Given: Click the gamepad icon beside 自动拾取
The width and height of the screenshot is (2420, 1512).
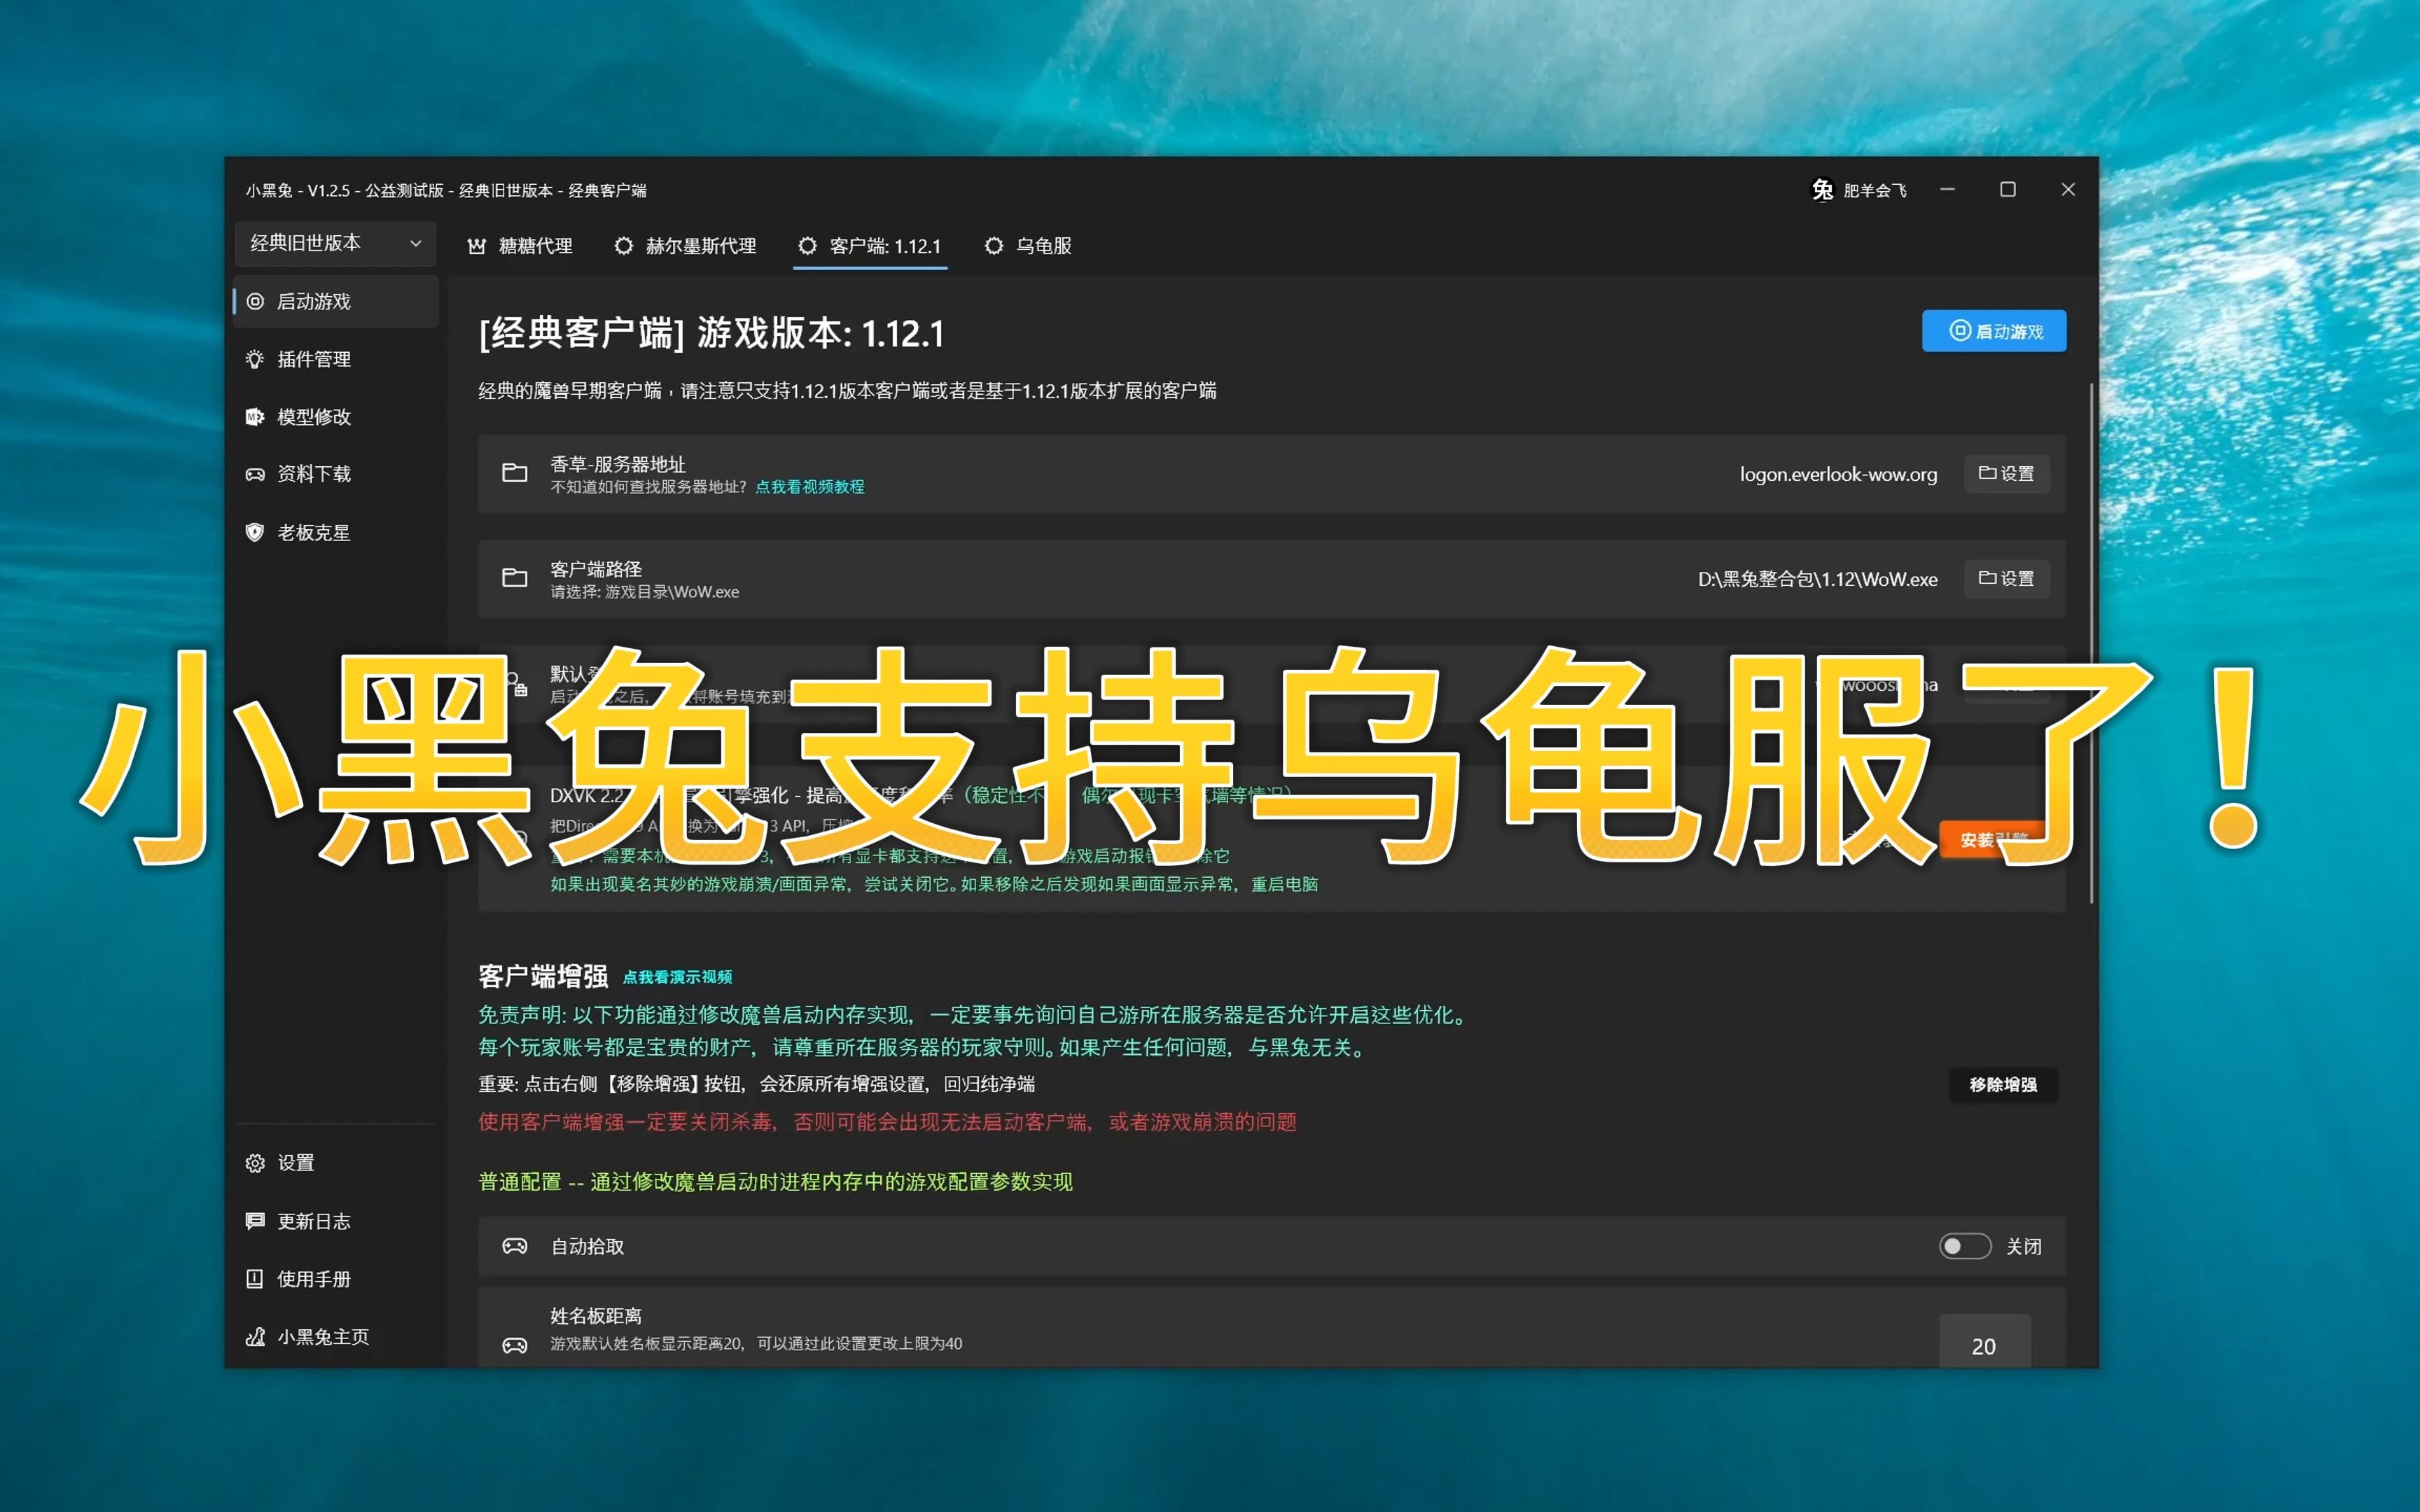Looking at the screenshot, I should (515, 1246).
